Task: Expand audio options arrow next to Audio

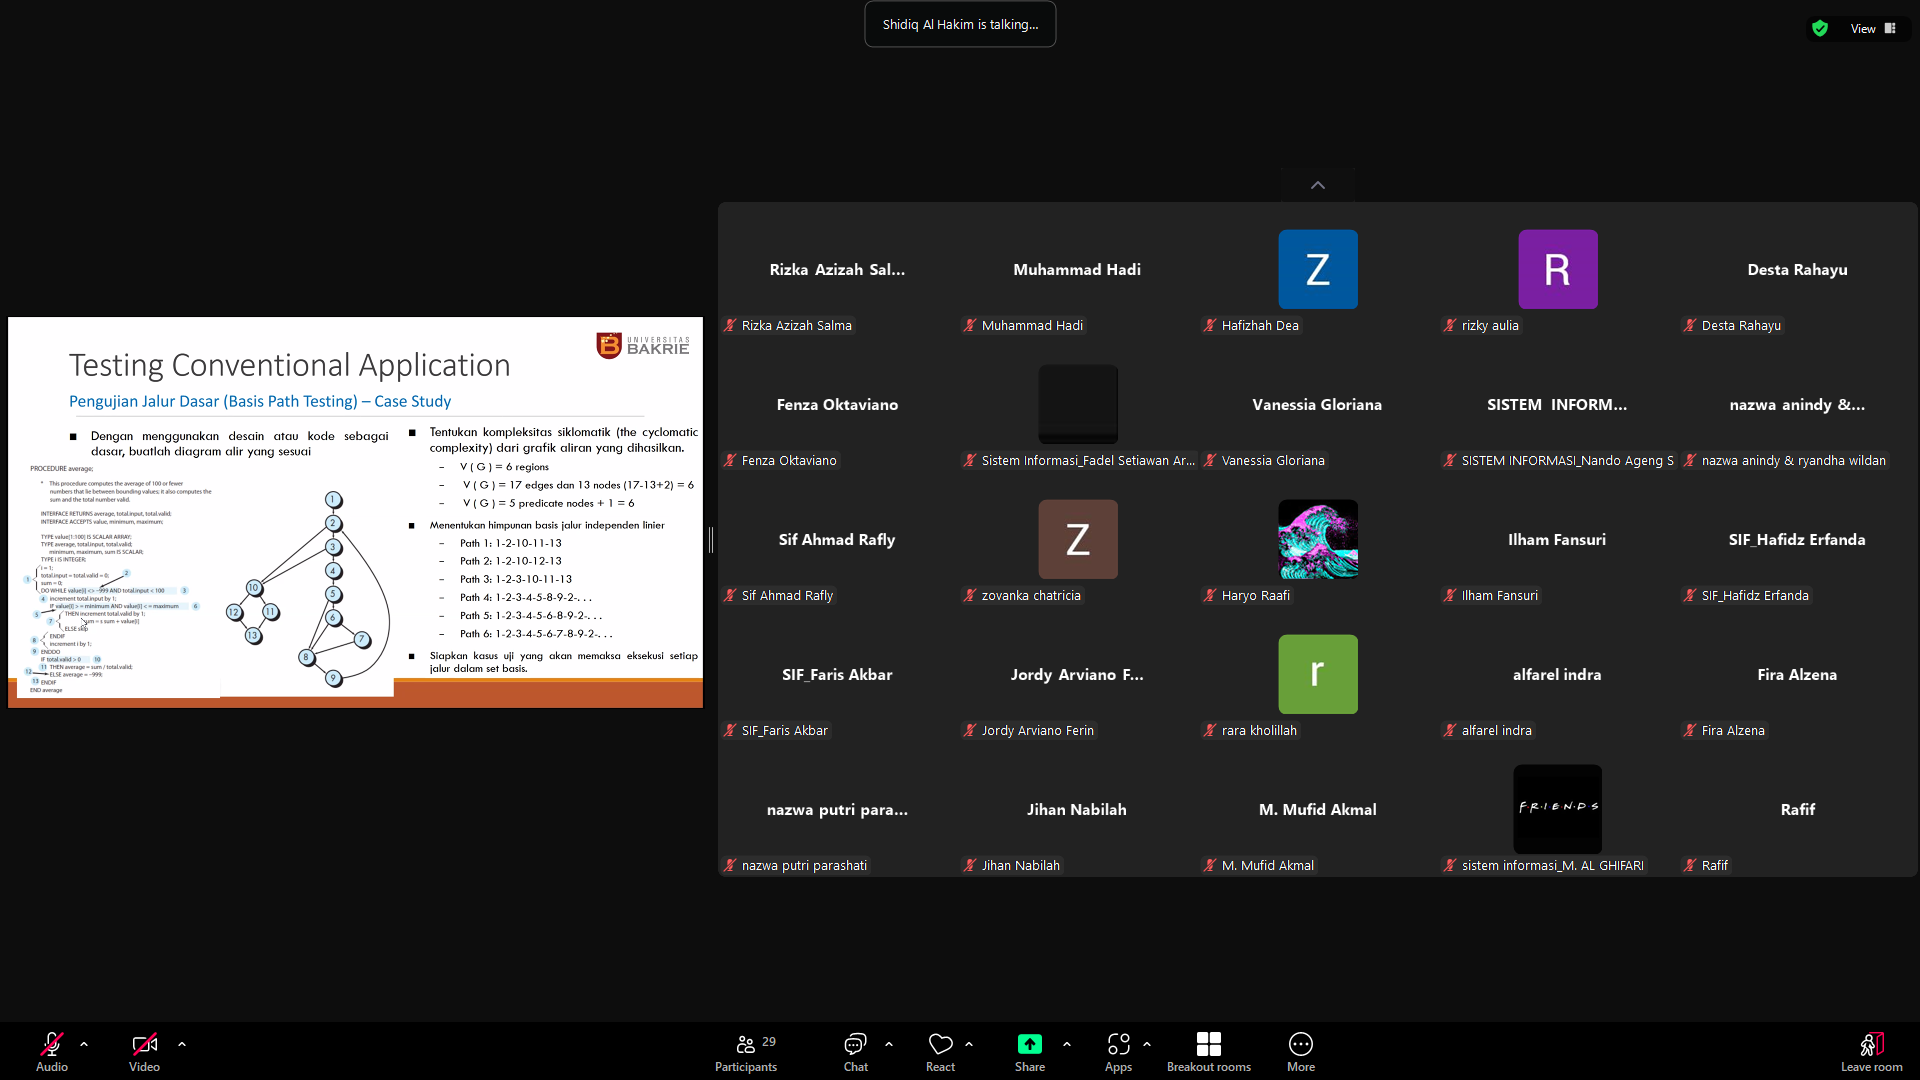Action: pos(84,1044)
